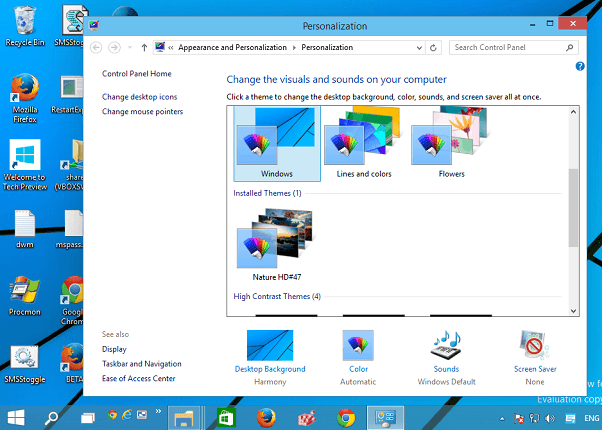
Task: Click the Action Center notification tray icon
Action: (x=571, y=418)
